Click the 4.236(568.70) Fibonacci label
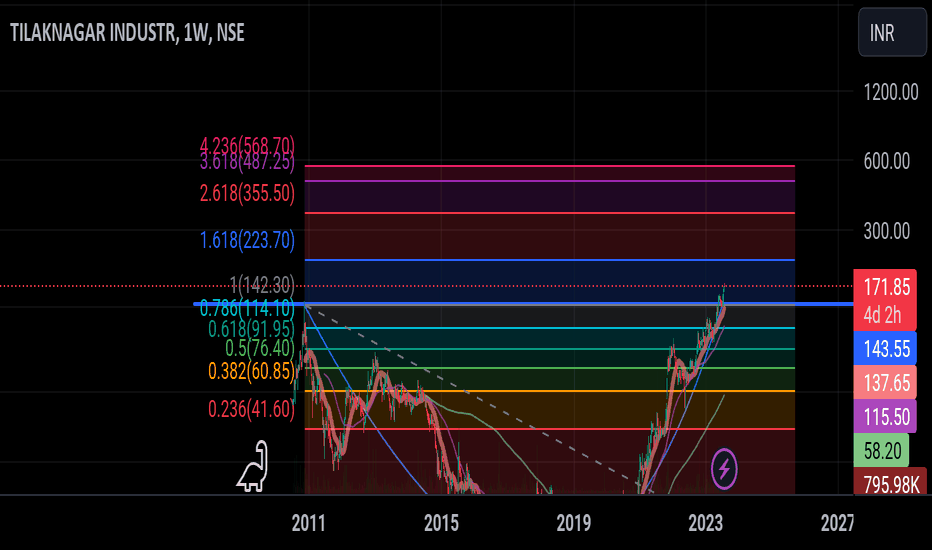 tap(247, 144)
